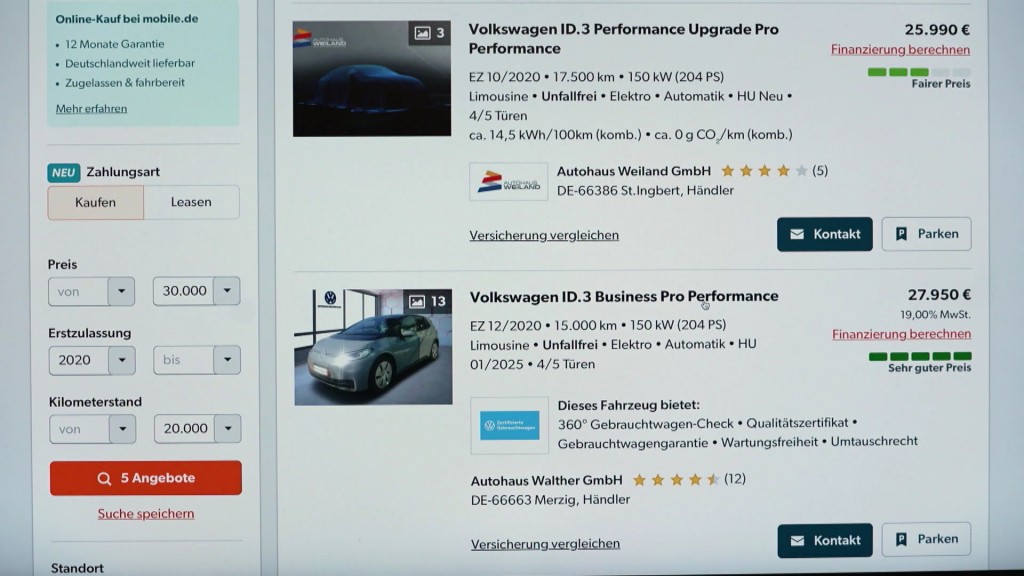Image resolution: width=1024 pixels, height=576 pixels.
Task: Open the "Volkswagen ID.3 Performance Upgrade Pro Performance" listing title
Action: [624, 39]
